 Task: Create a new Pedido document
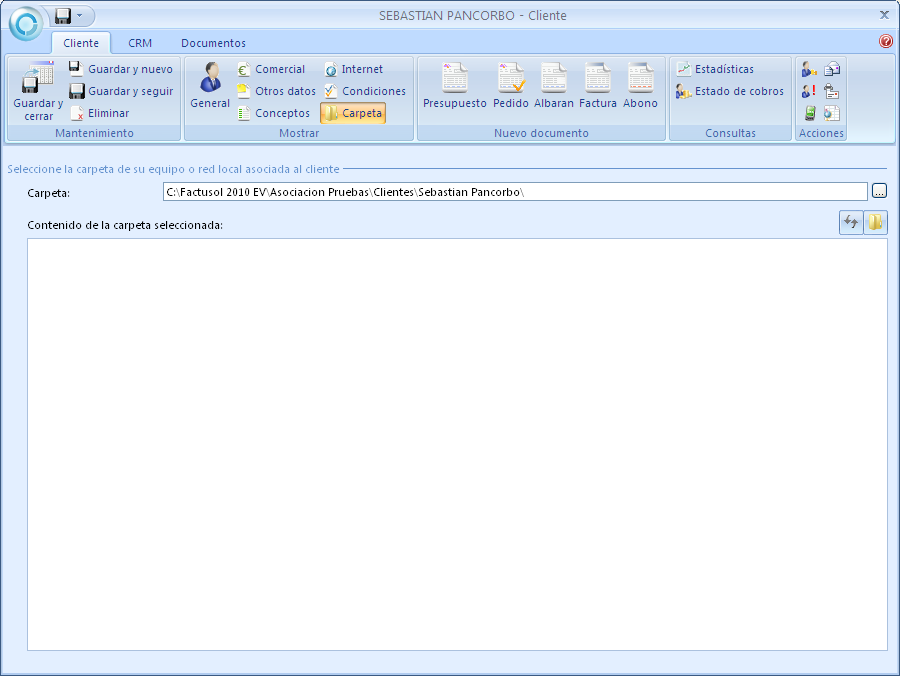tap(510, 86)
